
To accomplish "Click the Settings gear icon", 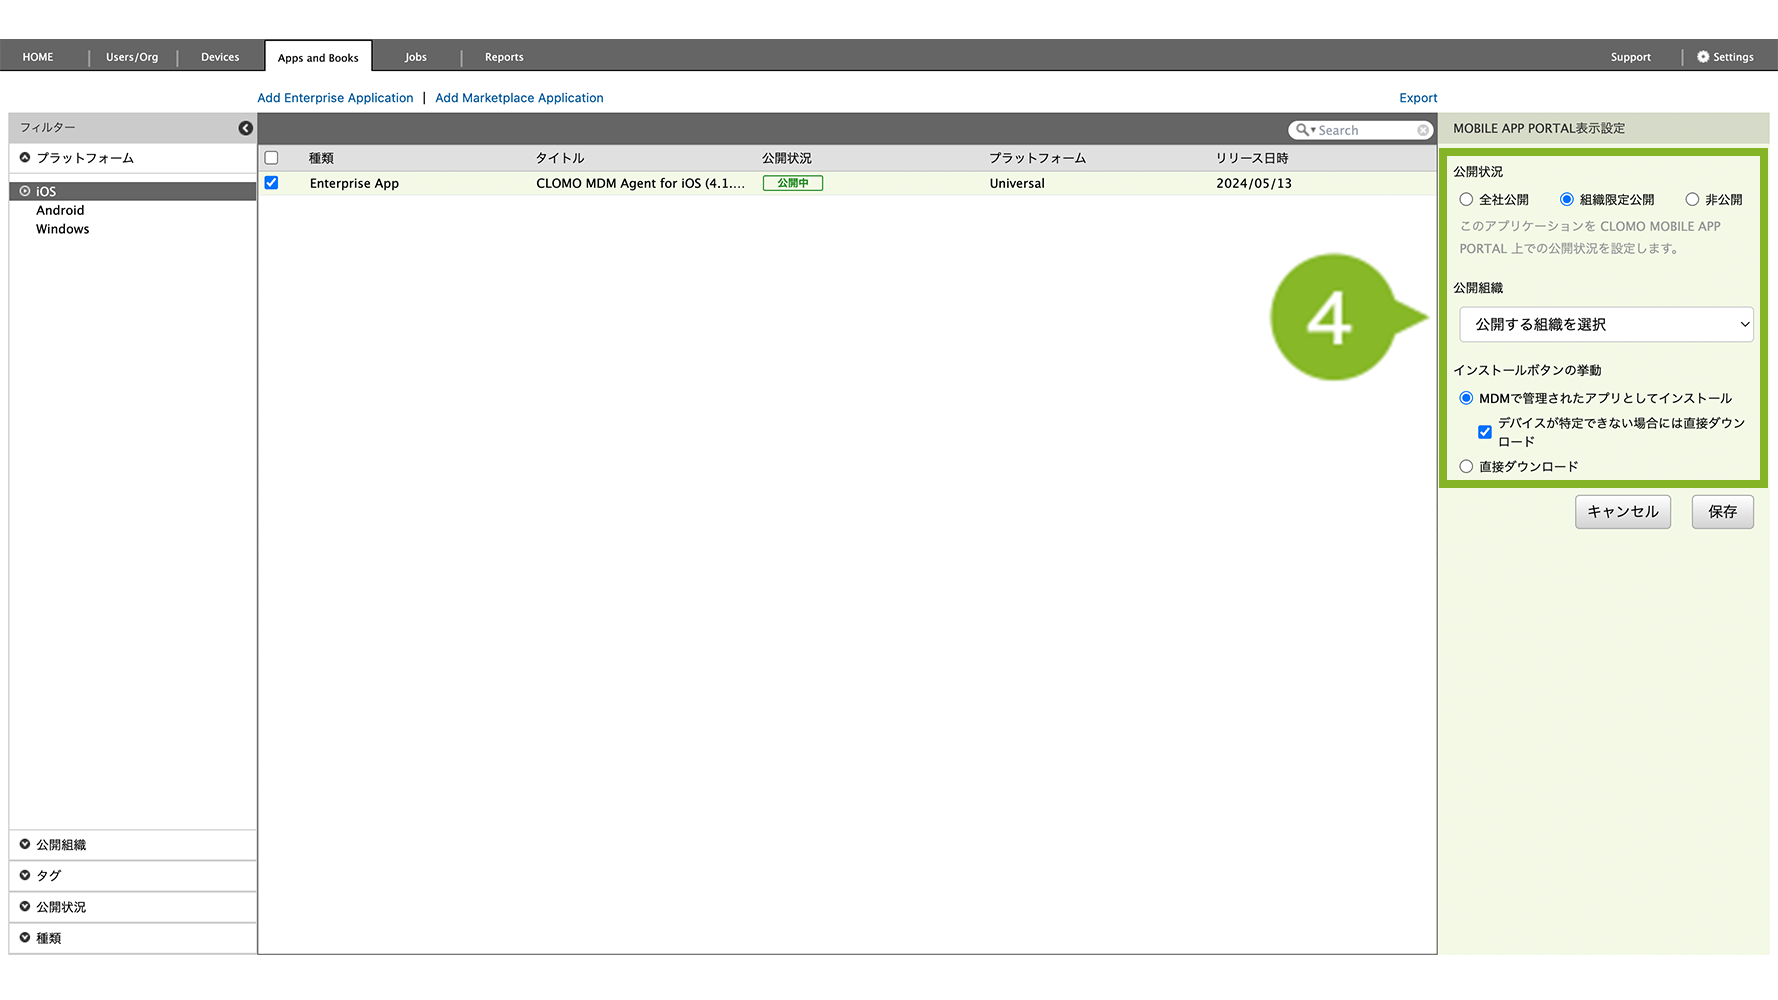I will [x=1703, y=57].
